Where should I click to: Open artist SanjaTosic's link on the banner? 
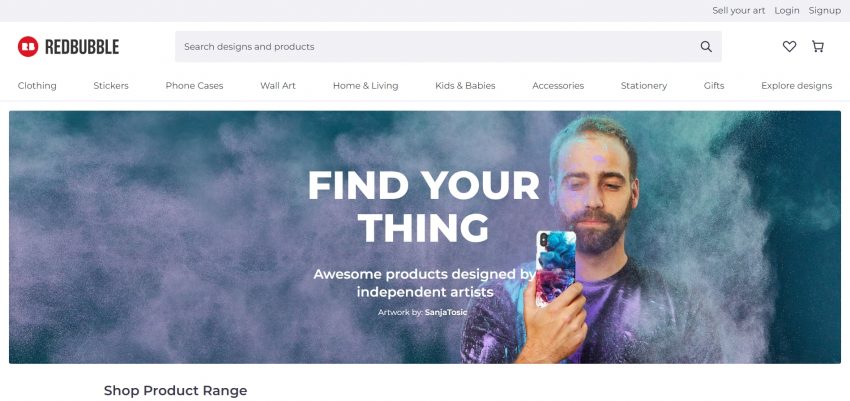pos(446,312)
